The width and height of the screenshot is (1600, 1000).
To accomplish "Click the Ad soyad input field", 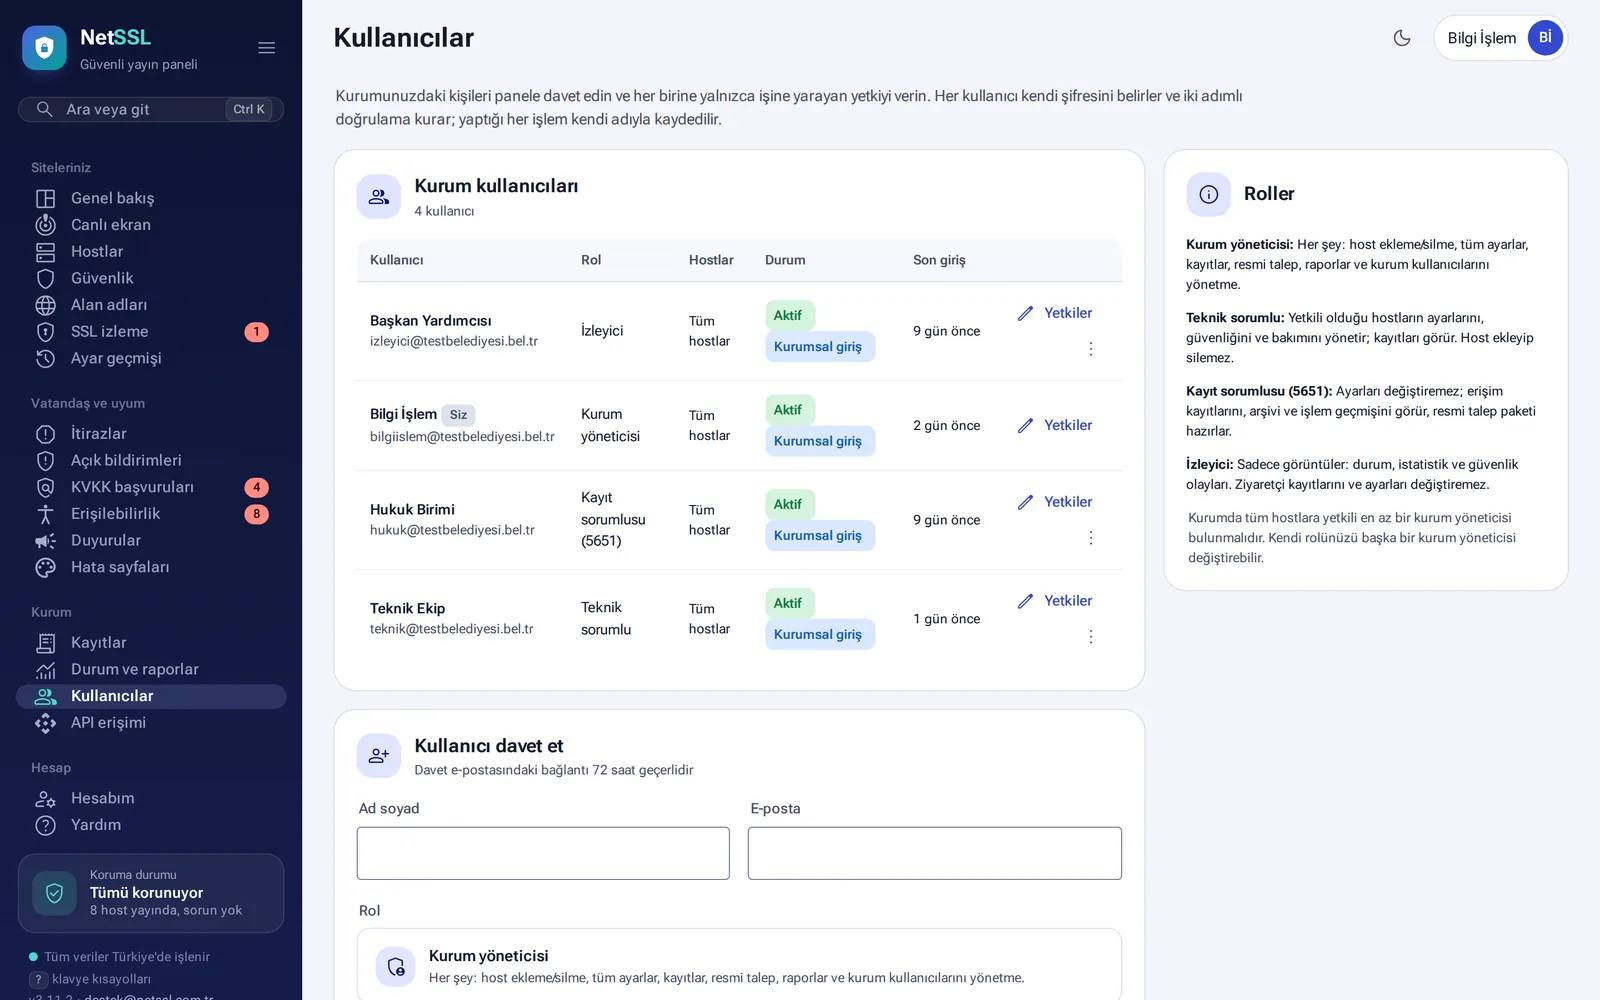I will click(x=543, y=853).
